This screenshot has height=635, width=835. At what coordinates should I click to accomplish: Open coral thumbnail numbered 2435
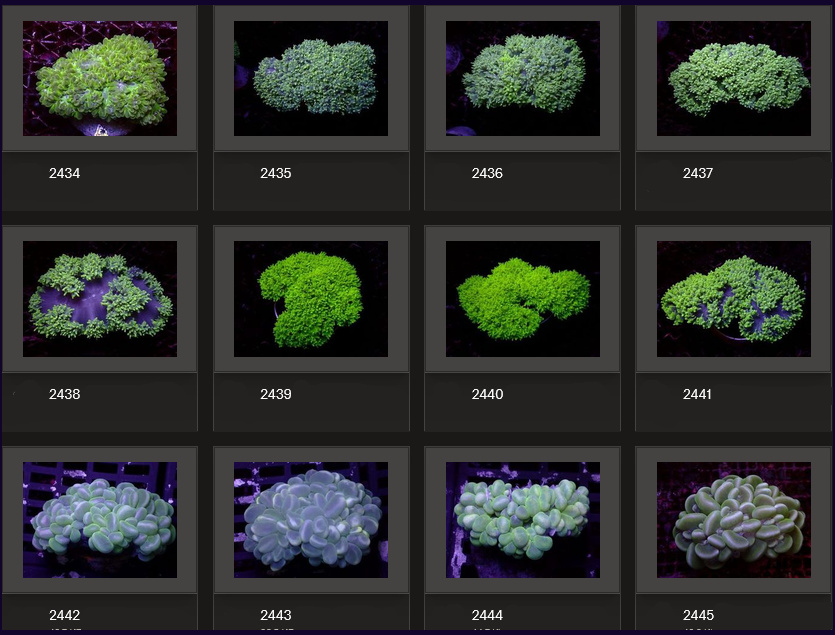[311, 78]
